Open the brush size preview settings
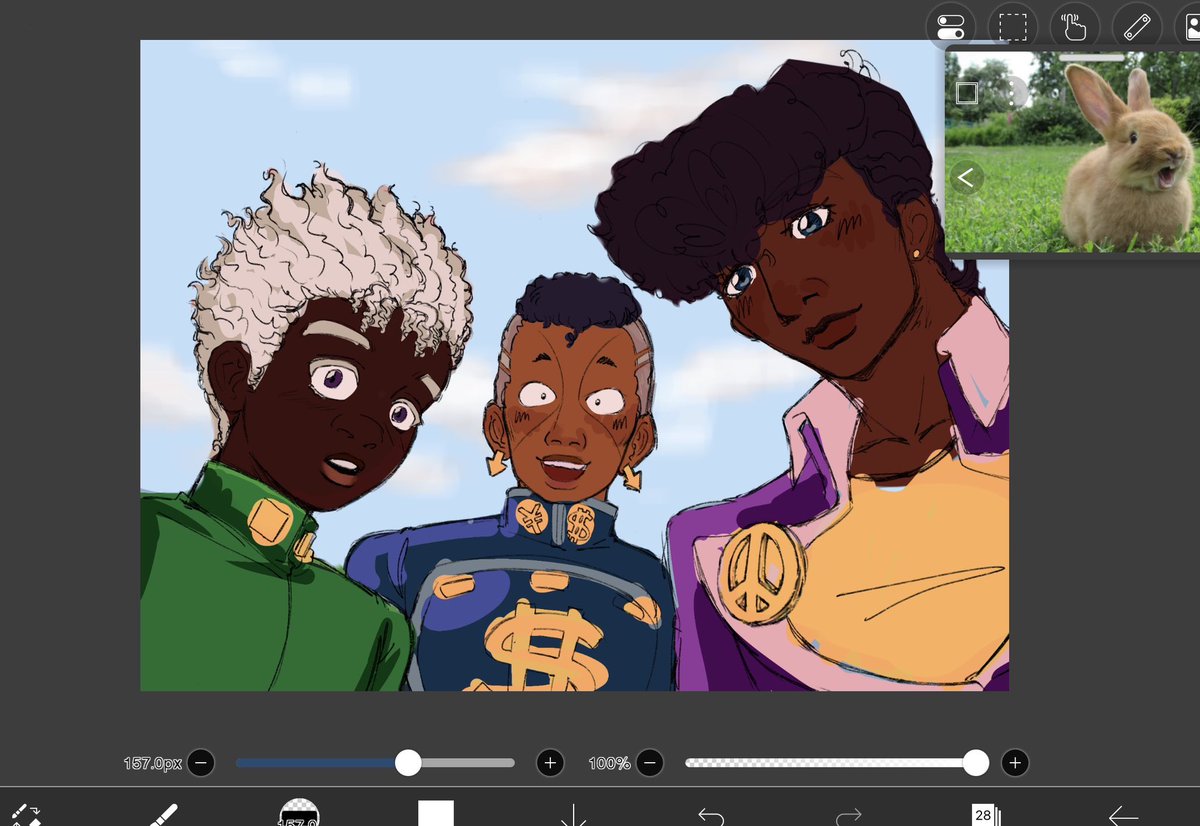The width and height of the screenshot is (1200, 826). tap(299, 812)
